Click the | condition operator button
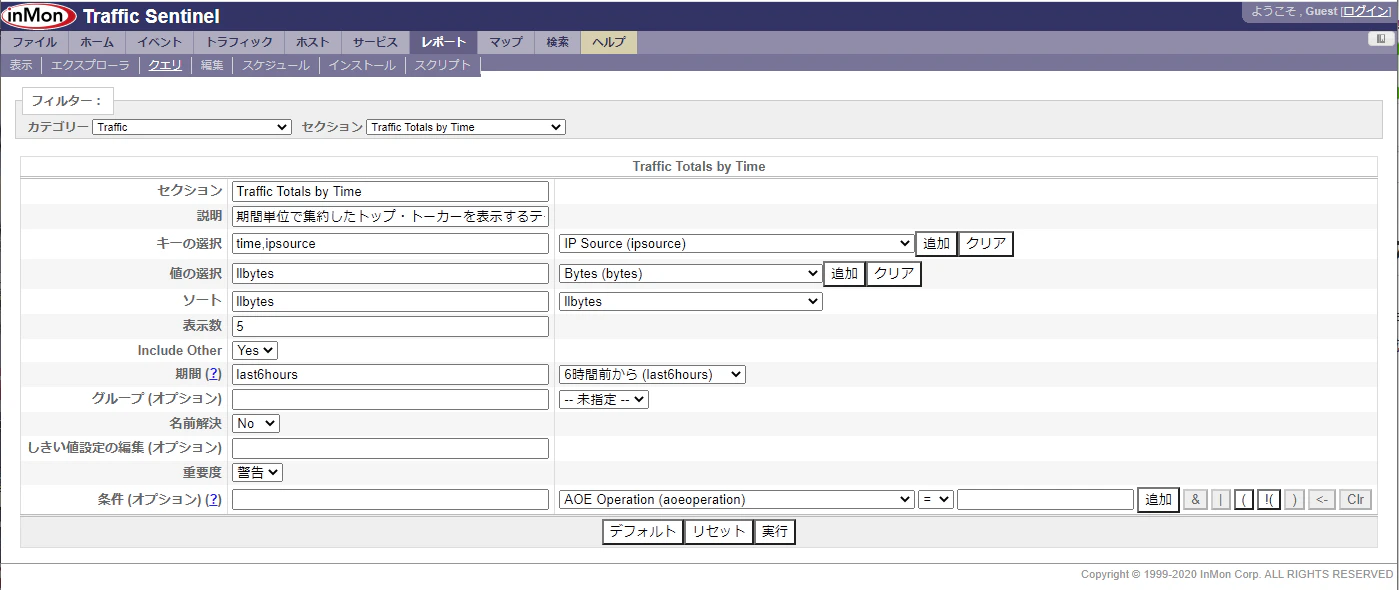 tap(1220, 499)
